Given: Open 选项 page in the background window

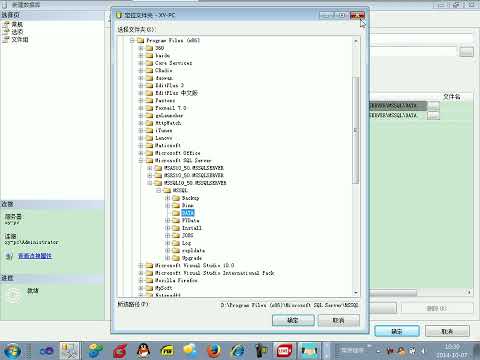Looking at the screenshot, I should (x=17, y=32).
